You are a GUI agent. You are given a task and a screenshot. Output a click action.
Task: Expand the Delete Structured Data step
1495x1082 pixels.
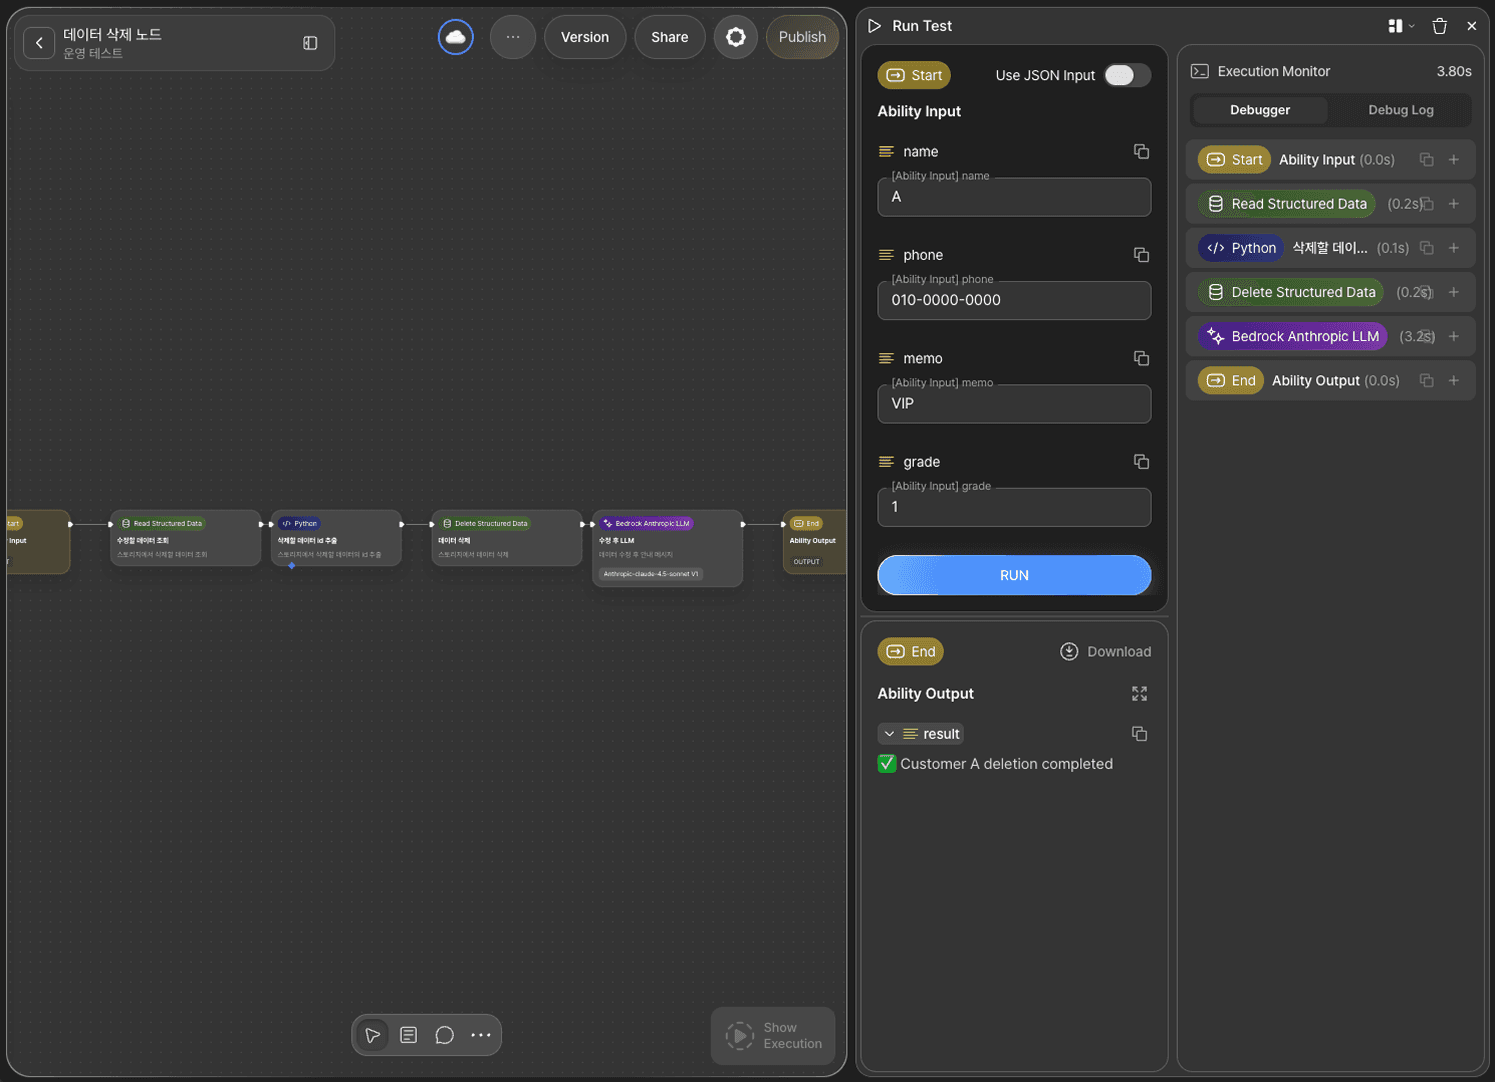(1454, 292)
